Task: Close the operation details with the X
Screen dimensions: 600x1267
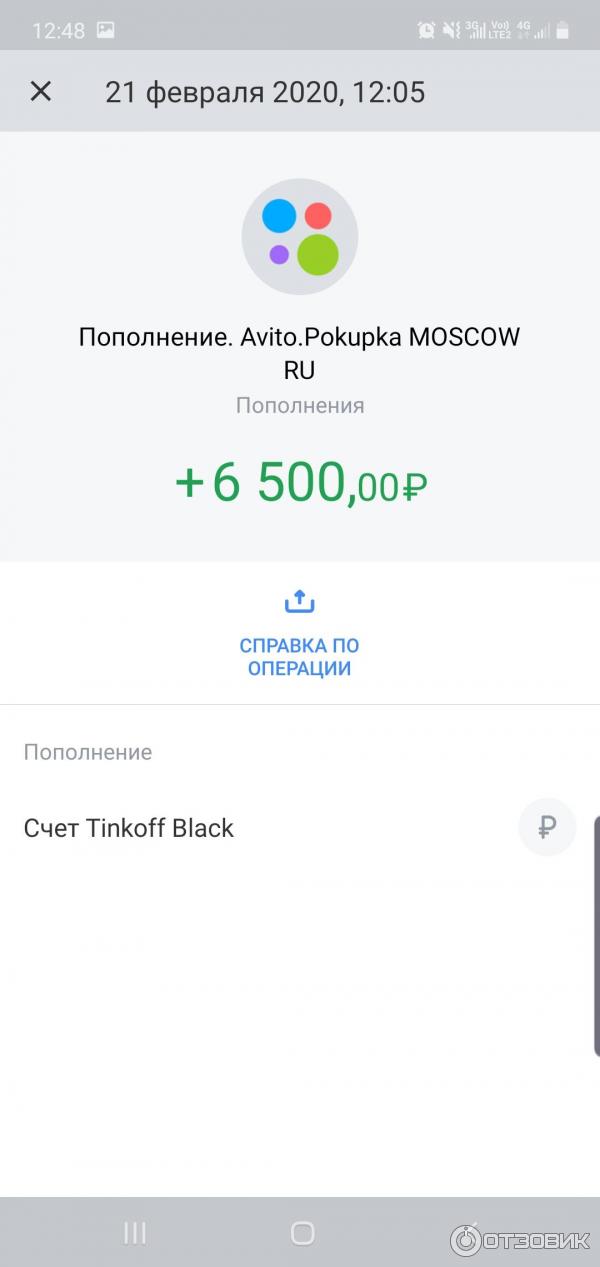Action: (40, 92)
